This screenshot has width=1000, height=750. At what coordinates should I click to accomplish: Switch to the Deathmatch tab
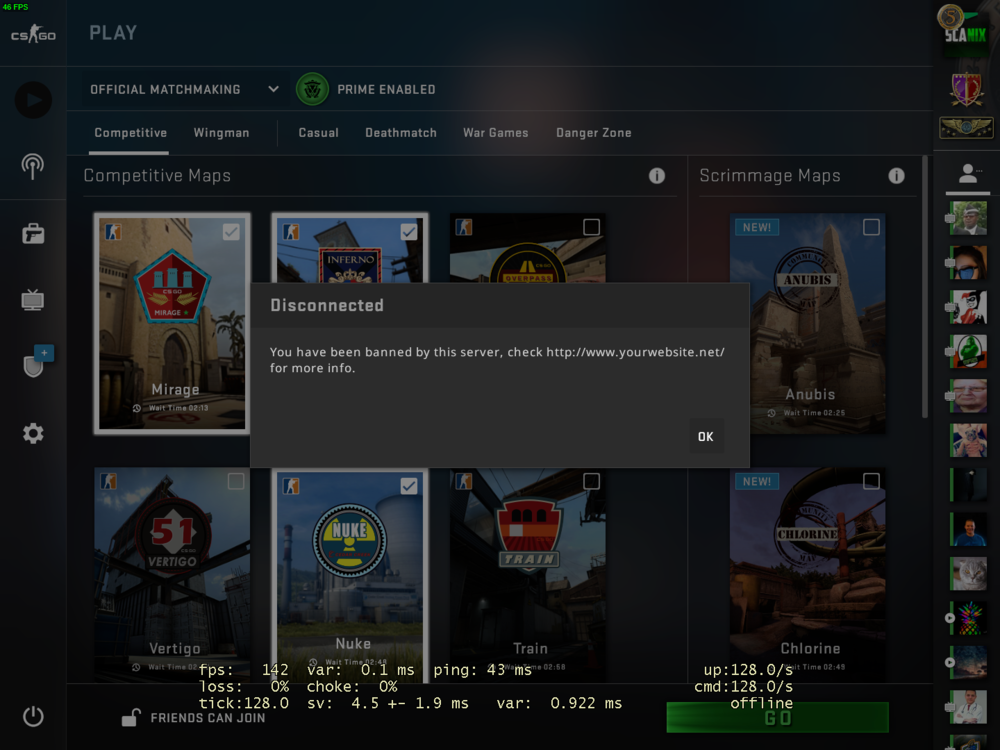click(401, 133)
